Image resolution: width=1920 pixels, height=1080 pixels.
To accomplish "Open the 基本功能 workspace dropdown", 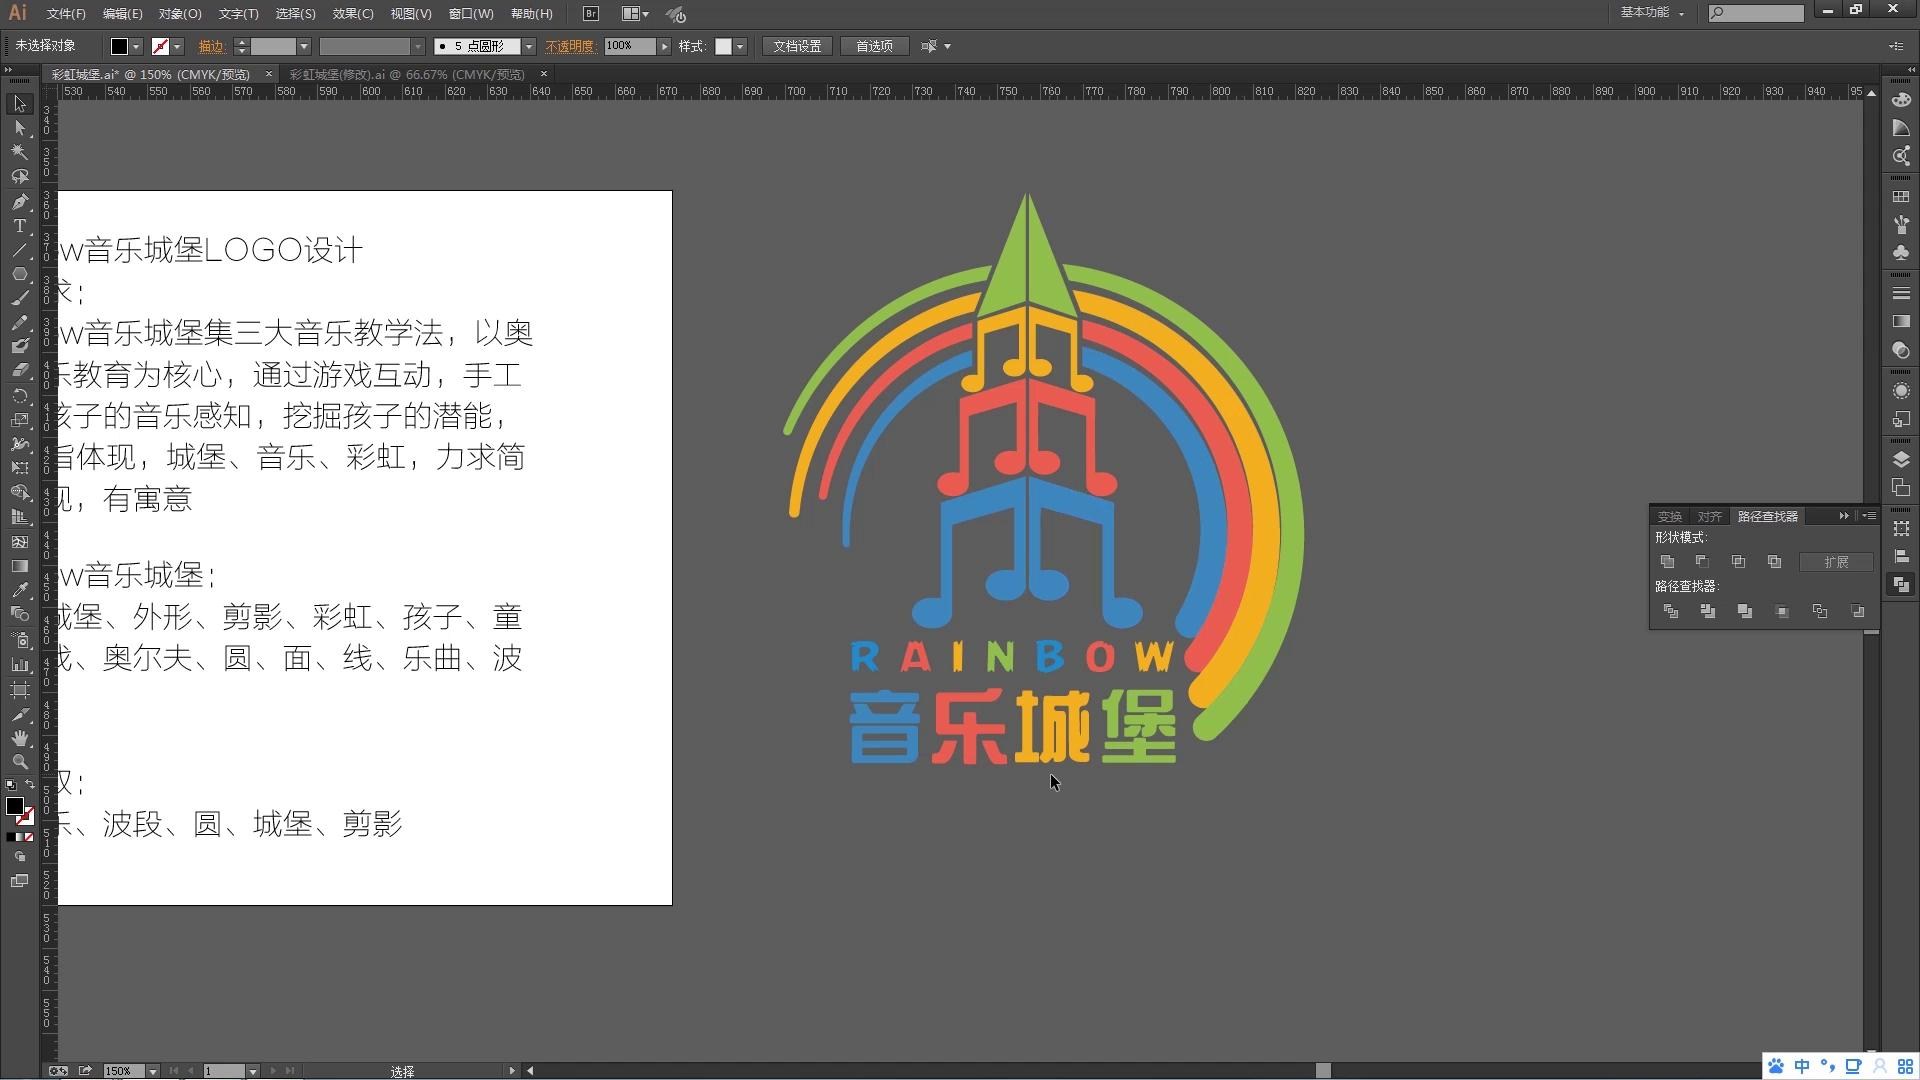I will point(1652,13).
